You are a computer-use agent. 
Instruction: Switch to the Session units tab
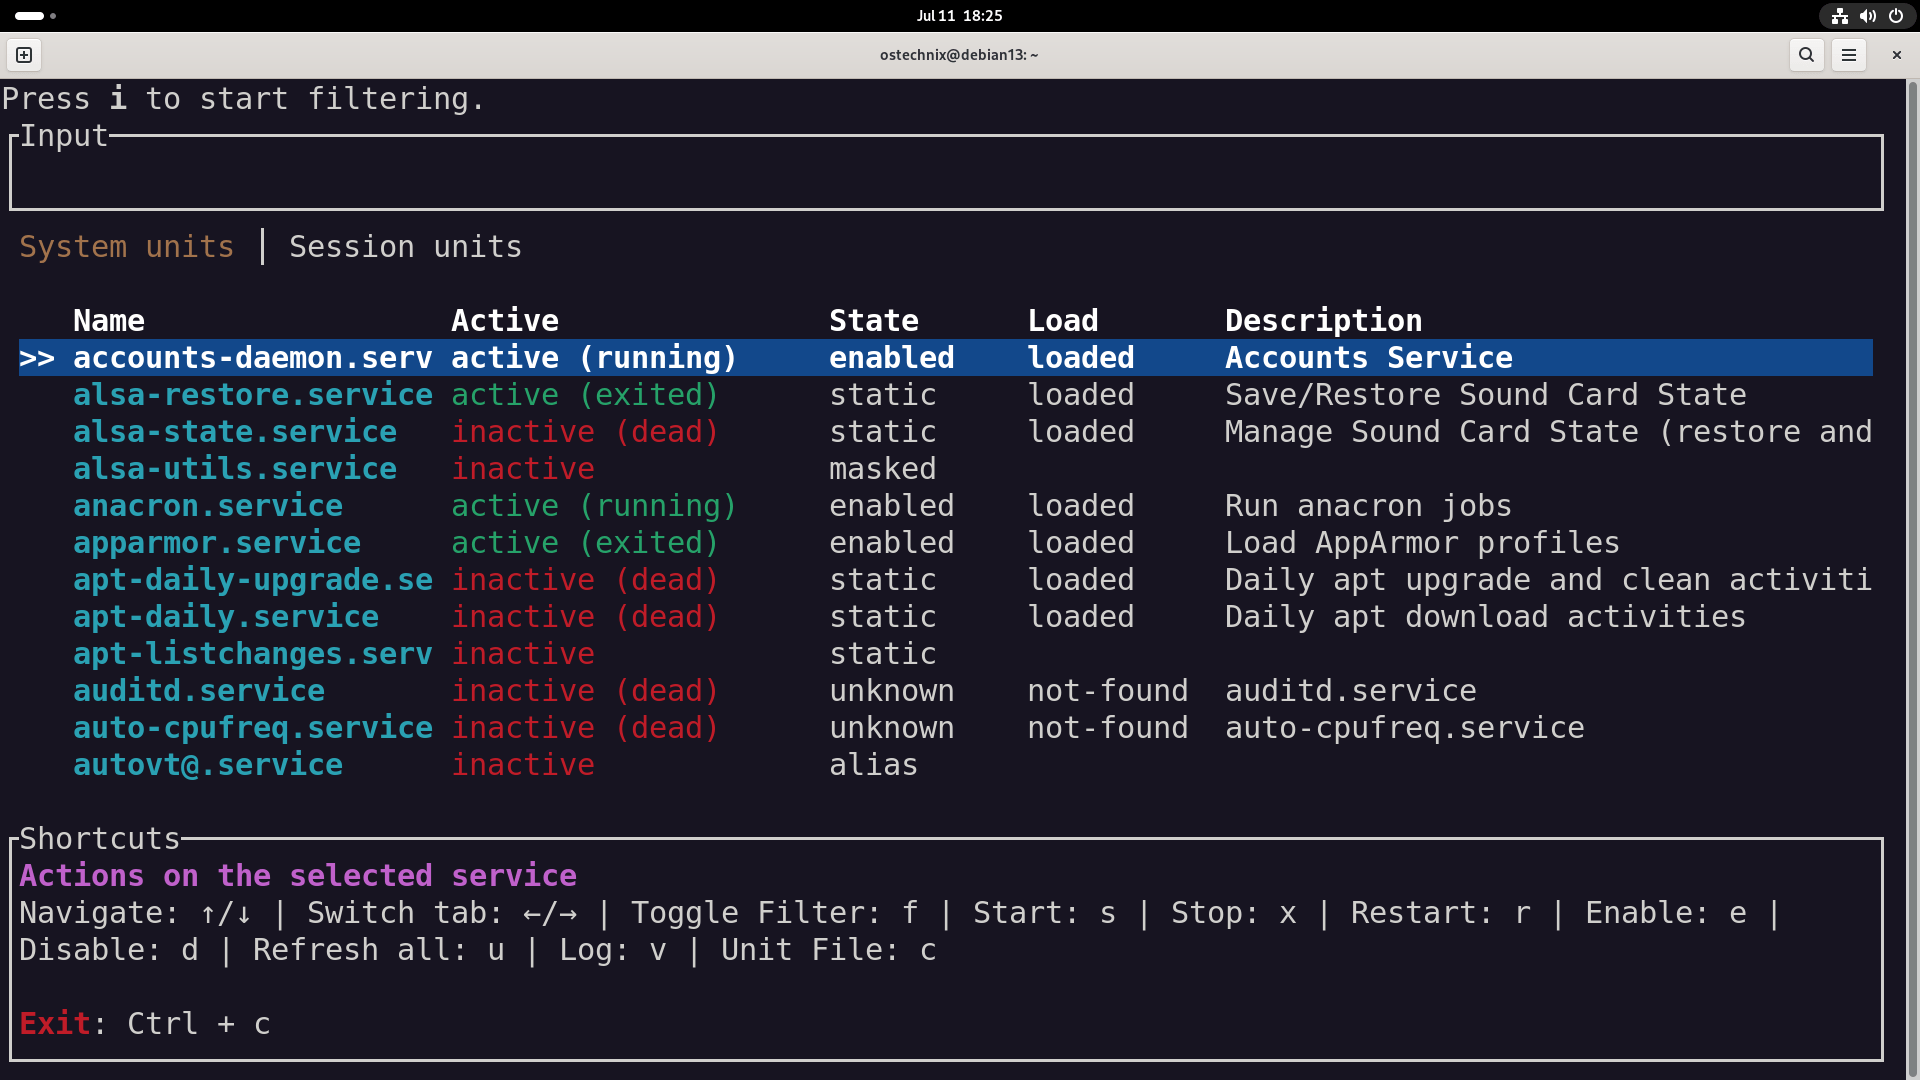click(x=405, y=247)
